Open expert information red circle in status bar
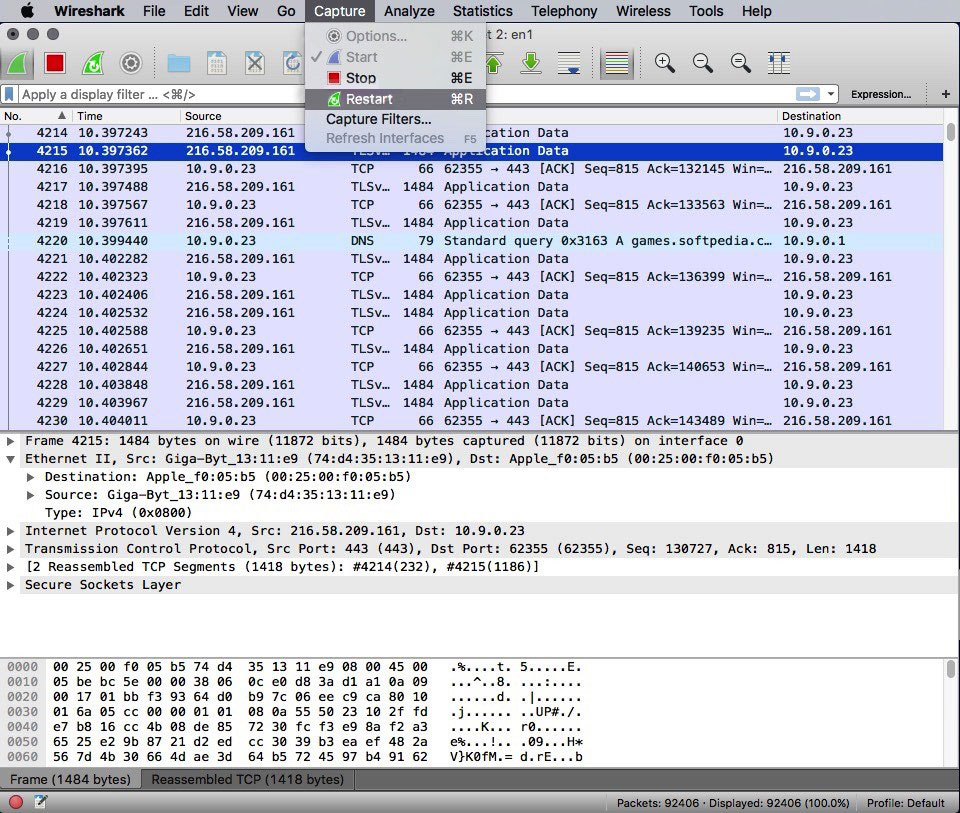This screenshot has height=813, width=960. tap(16, 802)
